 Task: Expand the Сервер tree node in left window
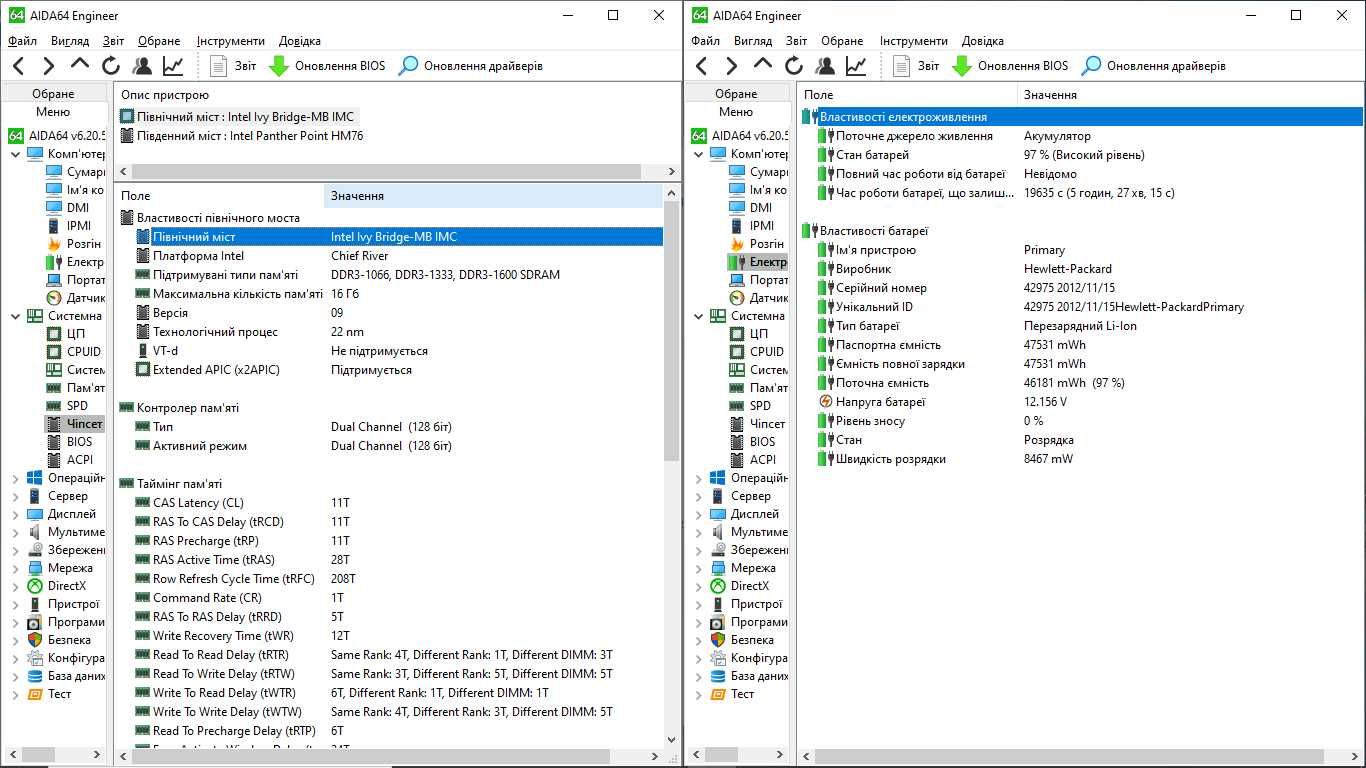15,497
